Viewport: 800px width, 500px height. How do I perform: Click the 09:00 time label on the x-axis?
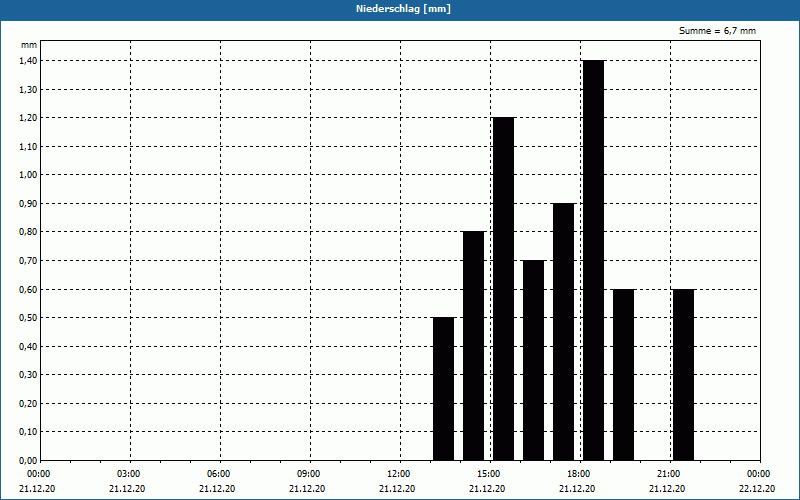tap(308, 474)
